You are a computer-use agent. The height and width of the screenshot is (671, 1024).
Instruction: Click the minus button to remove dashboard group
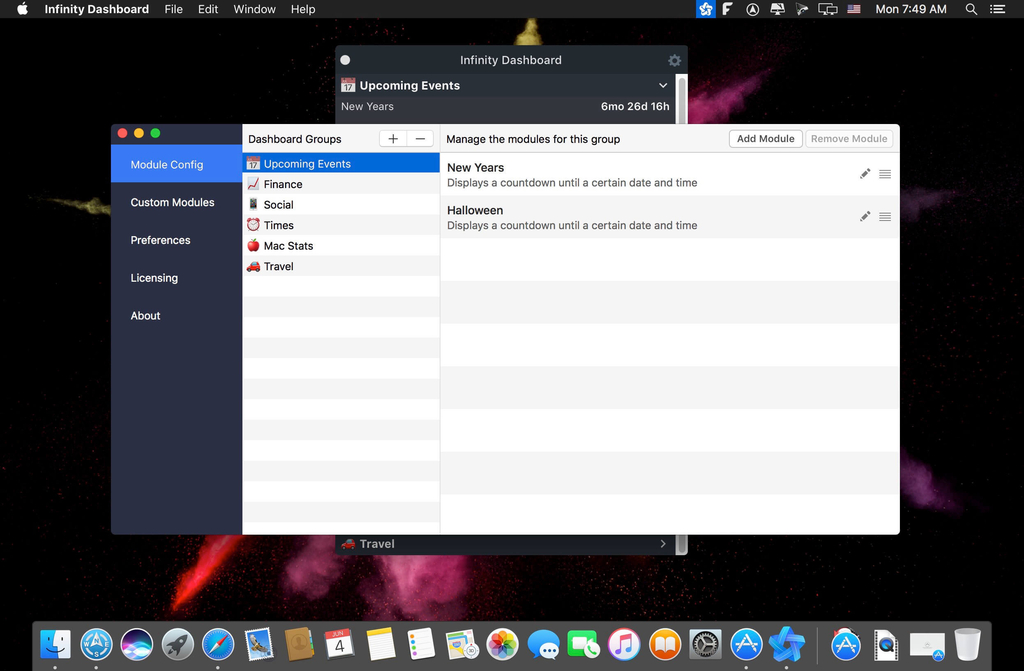tap(420, 139)
